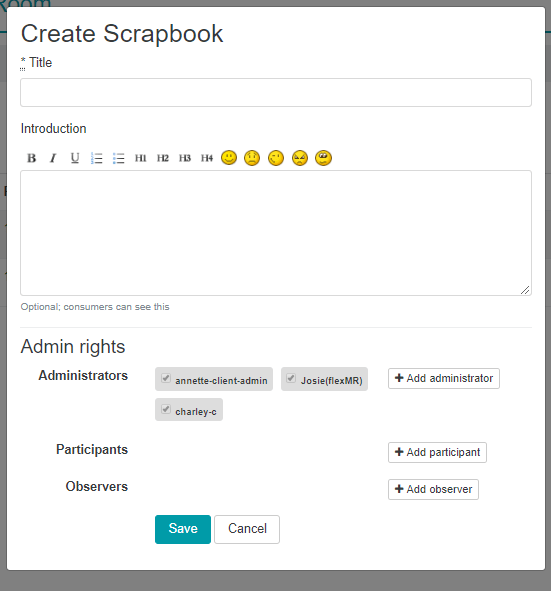Insert the winking face emoticon
Viewport: 551px width, 591px height.
click(x=276, y=158)
